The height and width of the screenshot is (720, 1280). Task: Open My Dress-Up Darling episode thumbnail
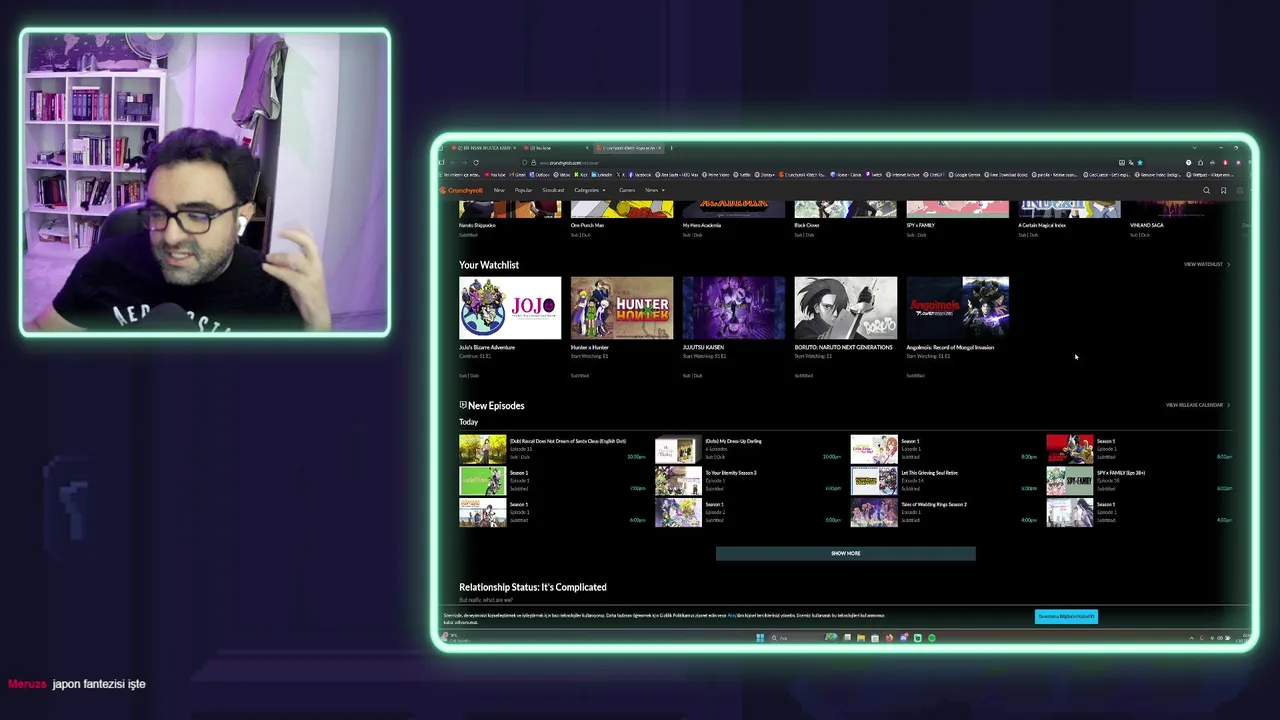coord(678,449)
